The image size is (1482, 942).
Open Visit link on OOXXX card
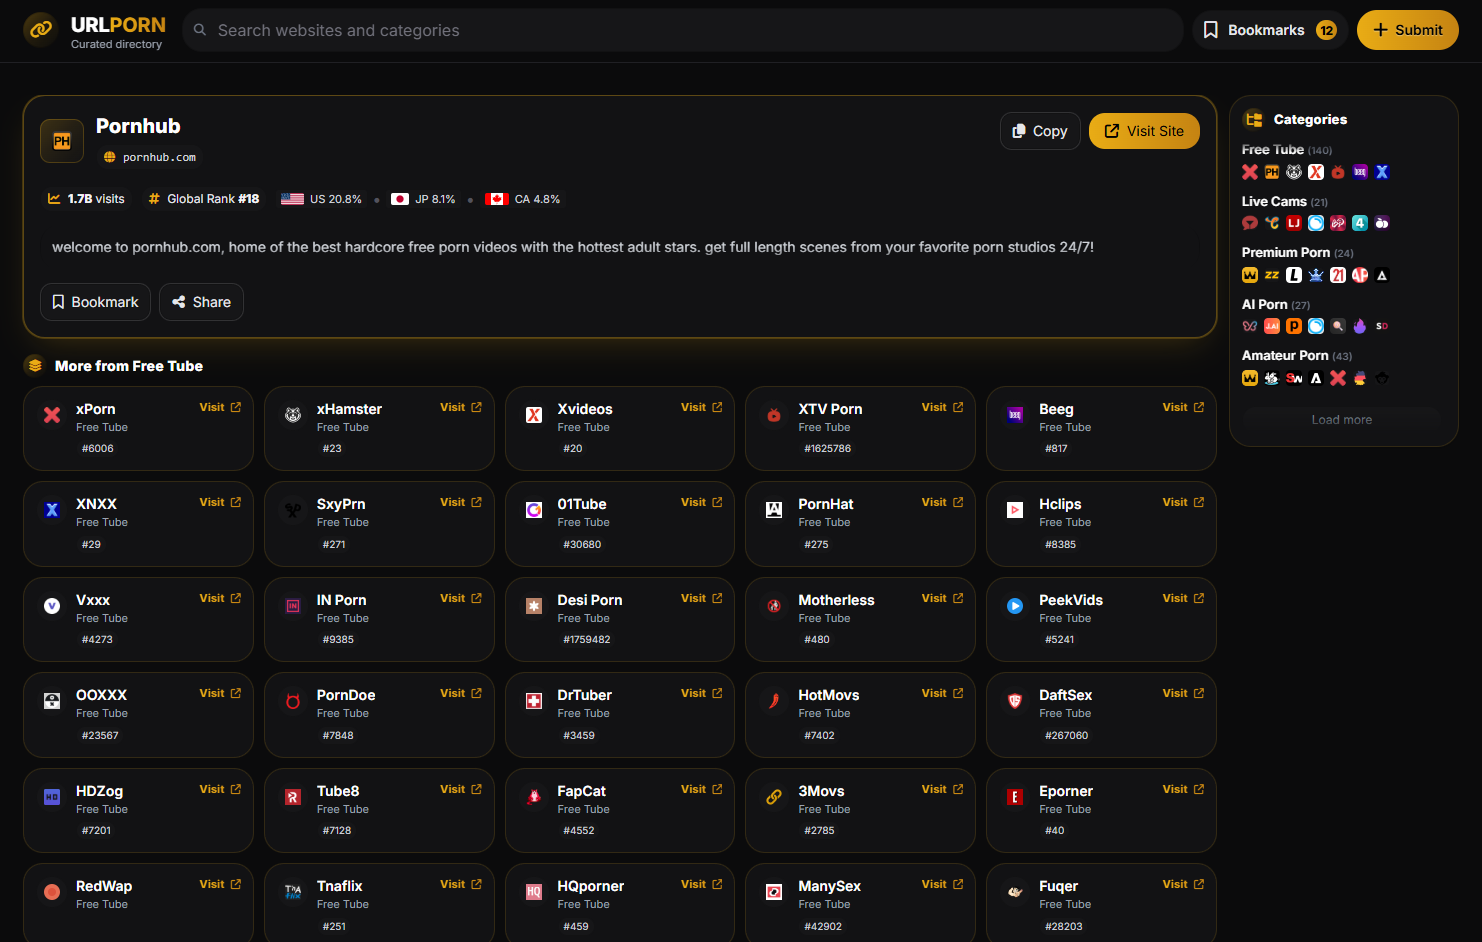pyautogui.click(x=220, y=693)
